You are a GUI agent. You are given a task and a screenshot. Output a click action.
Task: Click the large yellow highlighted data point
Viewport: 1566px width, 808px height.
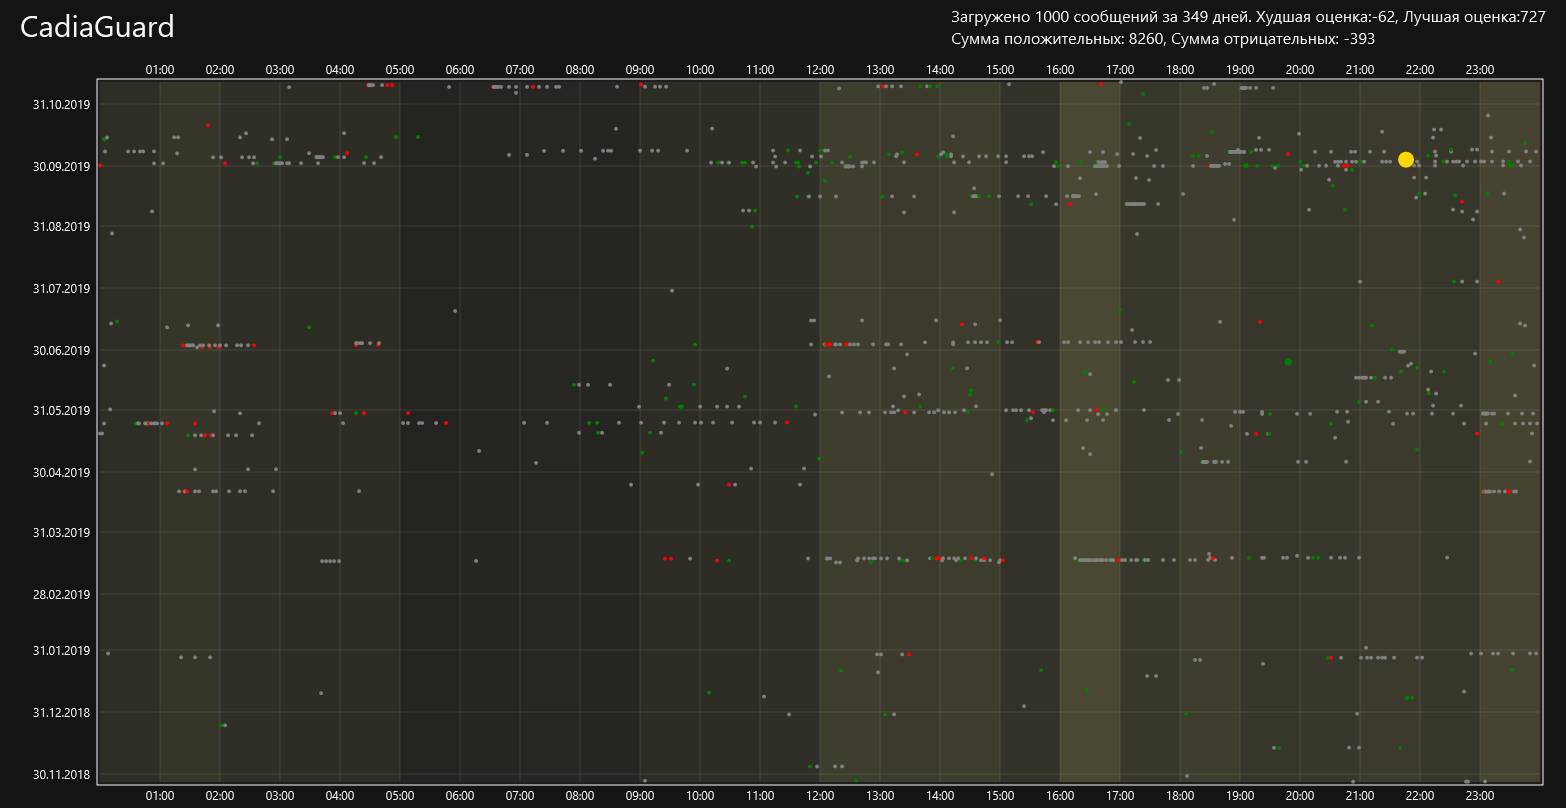tap(1405, 159)
